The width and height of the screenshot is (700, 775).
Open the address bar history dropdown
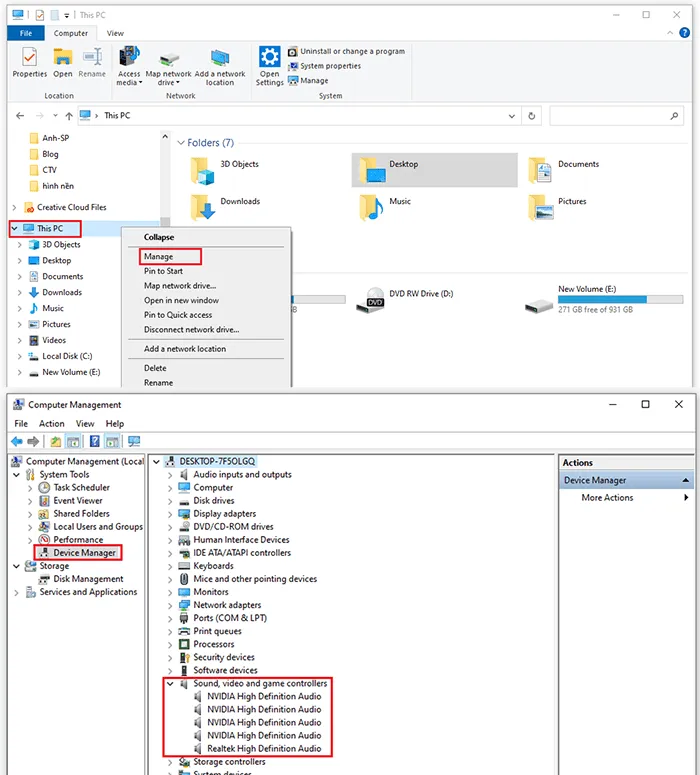tap(512, 116)
